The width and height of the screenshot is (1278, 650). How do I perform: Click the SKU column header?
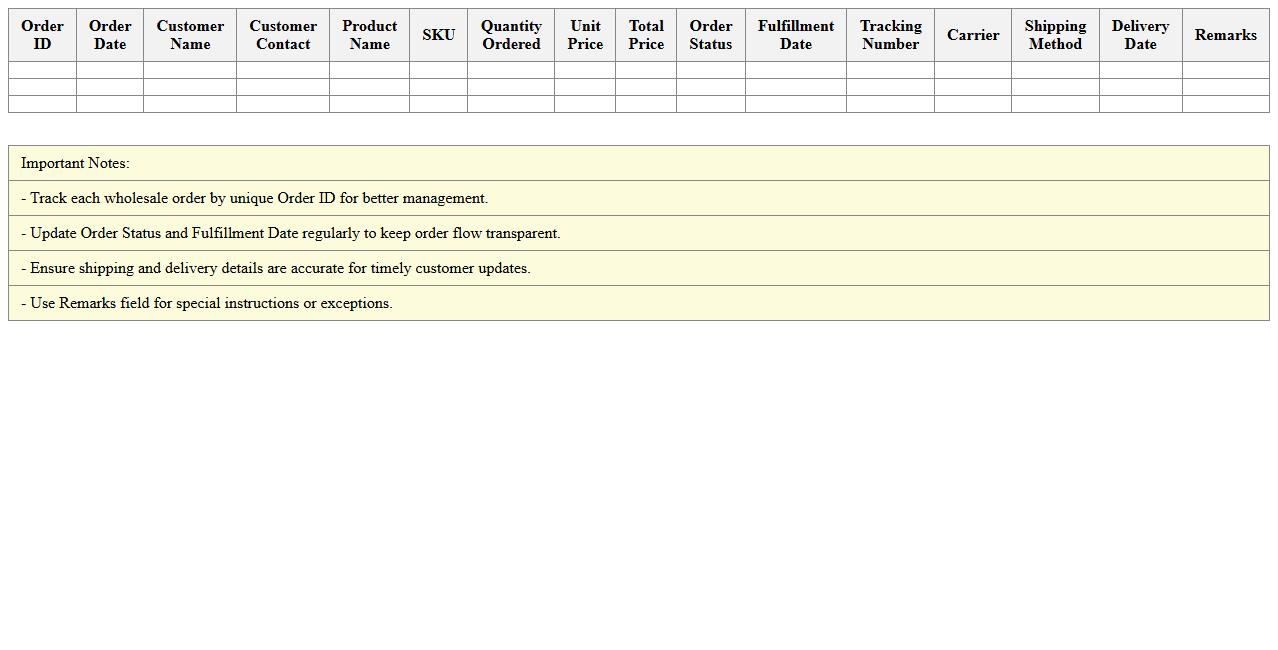click(438, 34)
